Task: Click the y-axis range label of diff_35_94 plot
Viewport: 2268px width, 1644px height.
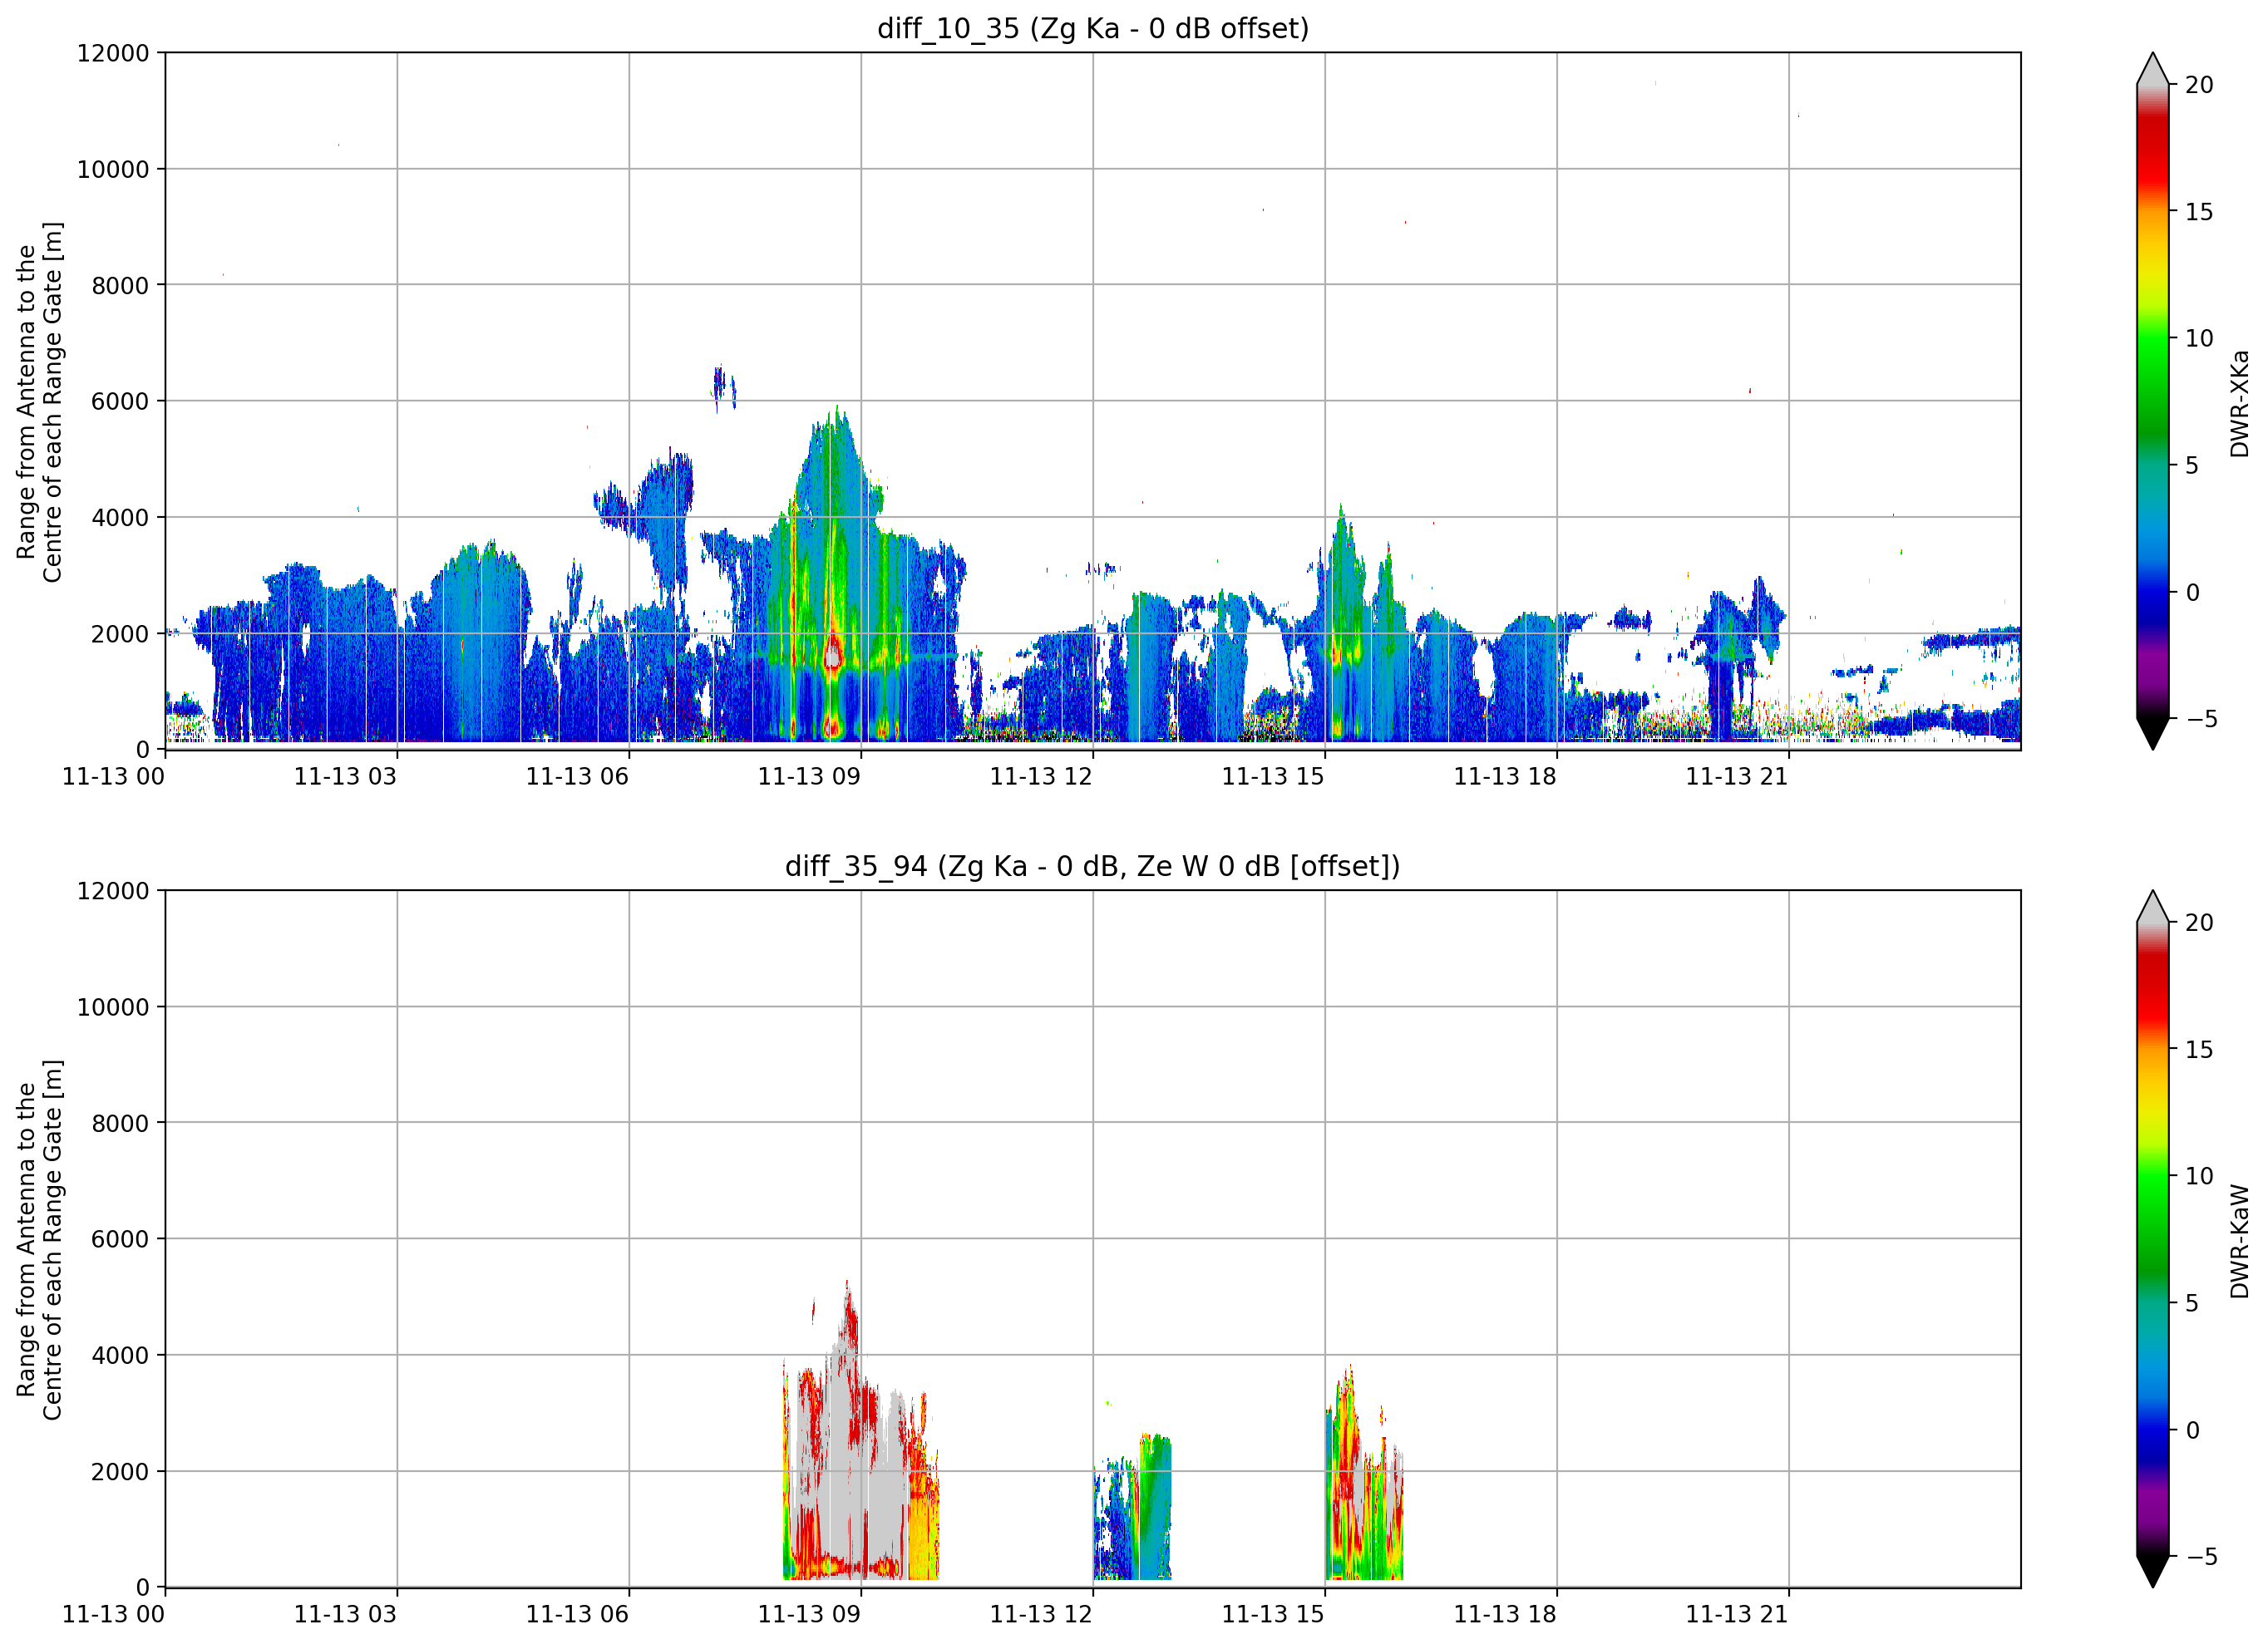Action: [x=40, y=1239]
